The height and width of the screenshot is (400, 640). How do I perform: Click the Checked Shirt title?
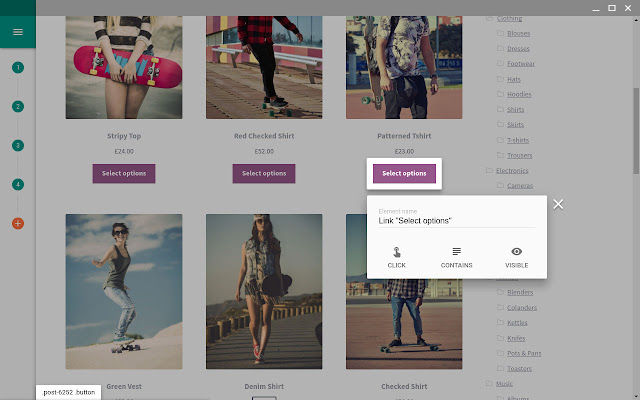click(x=404, y=387)
